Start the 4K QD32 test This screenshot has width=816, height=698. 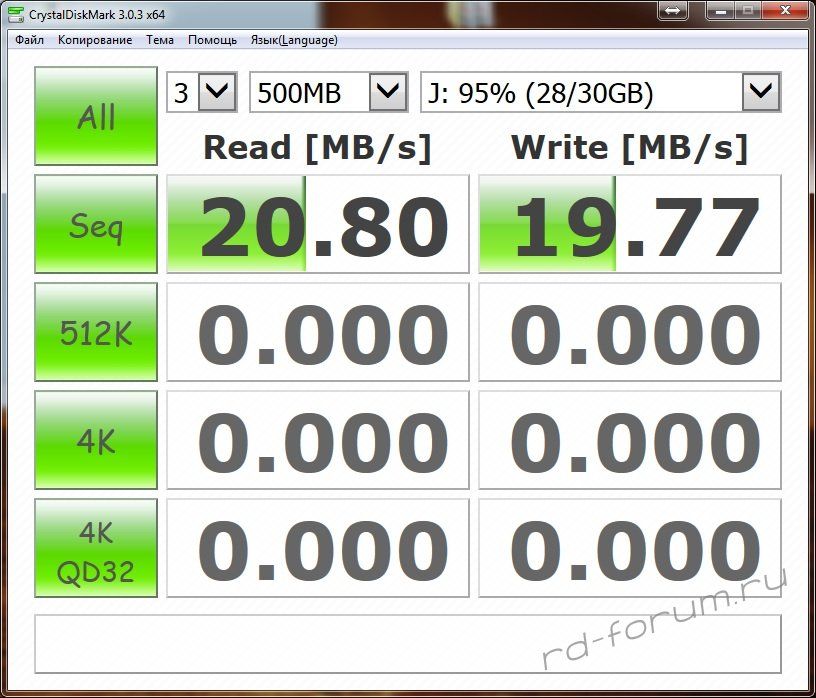click(96, 548)
